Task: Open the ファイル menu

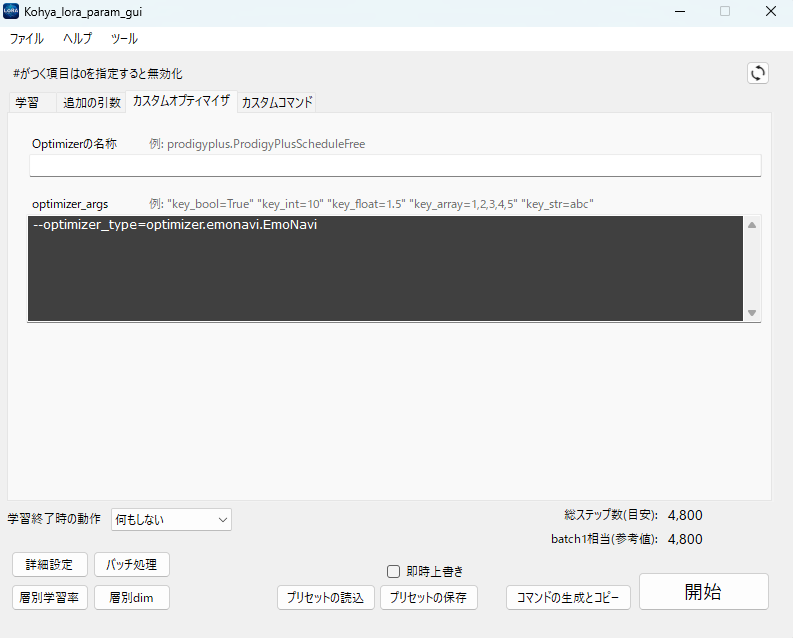Action: tap(27, 38)
